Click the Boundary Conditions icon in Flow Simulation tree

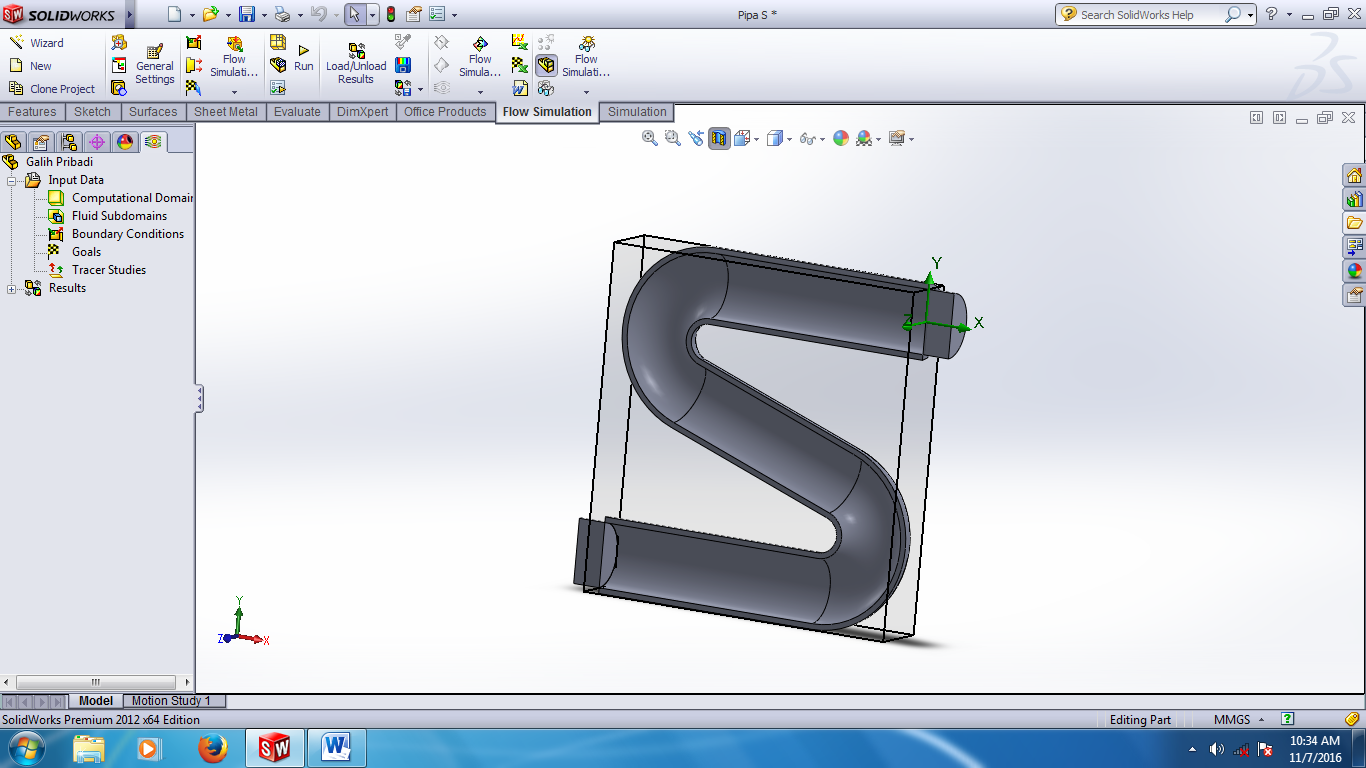[56, 234]
